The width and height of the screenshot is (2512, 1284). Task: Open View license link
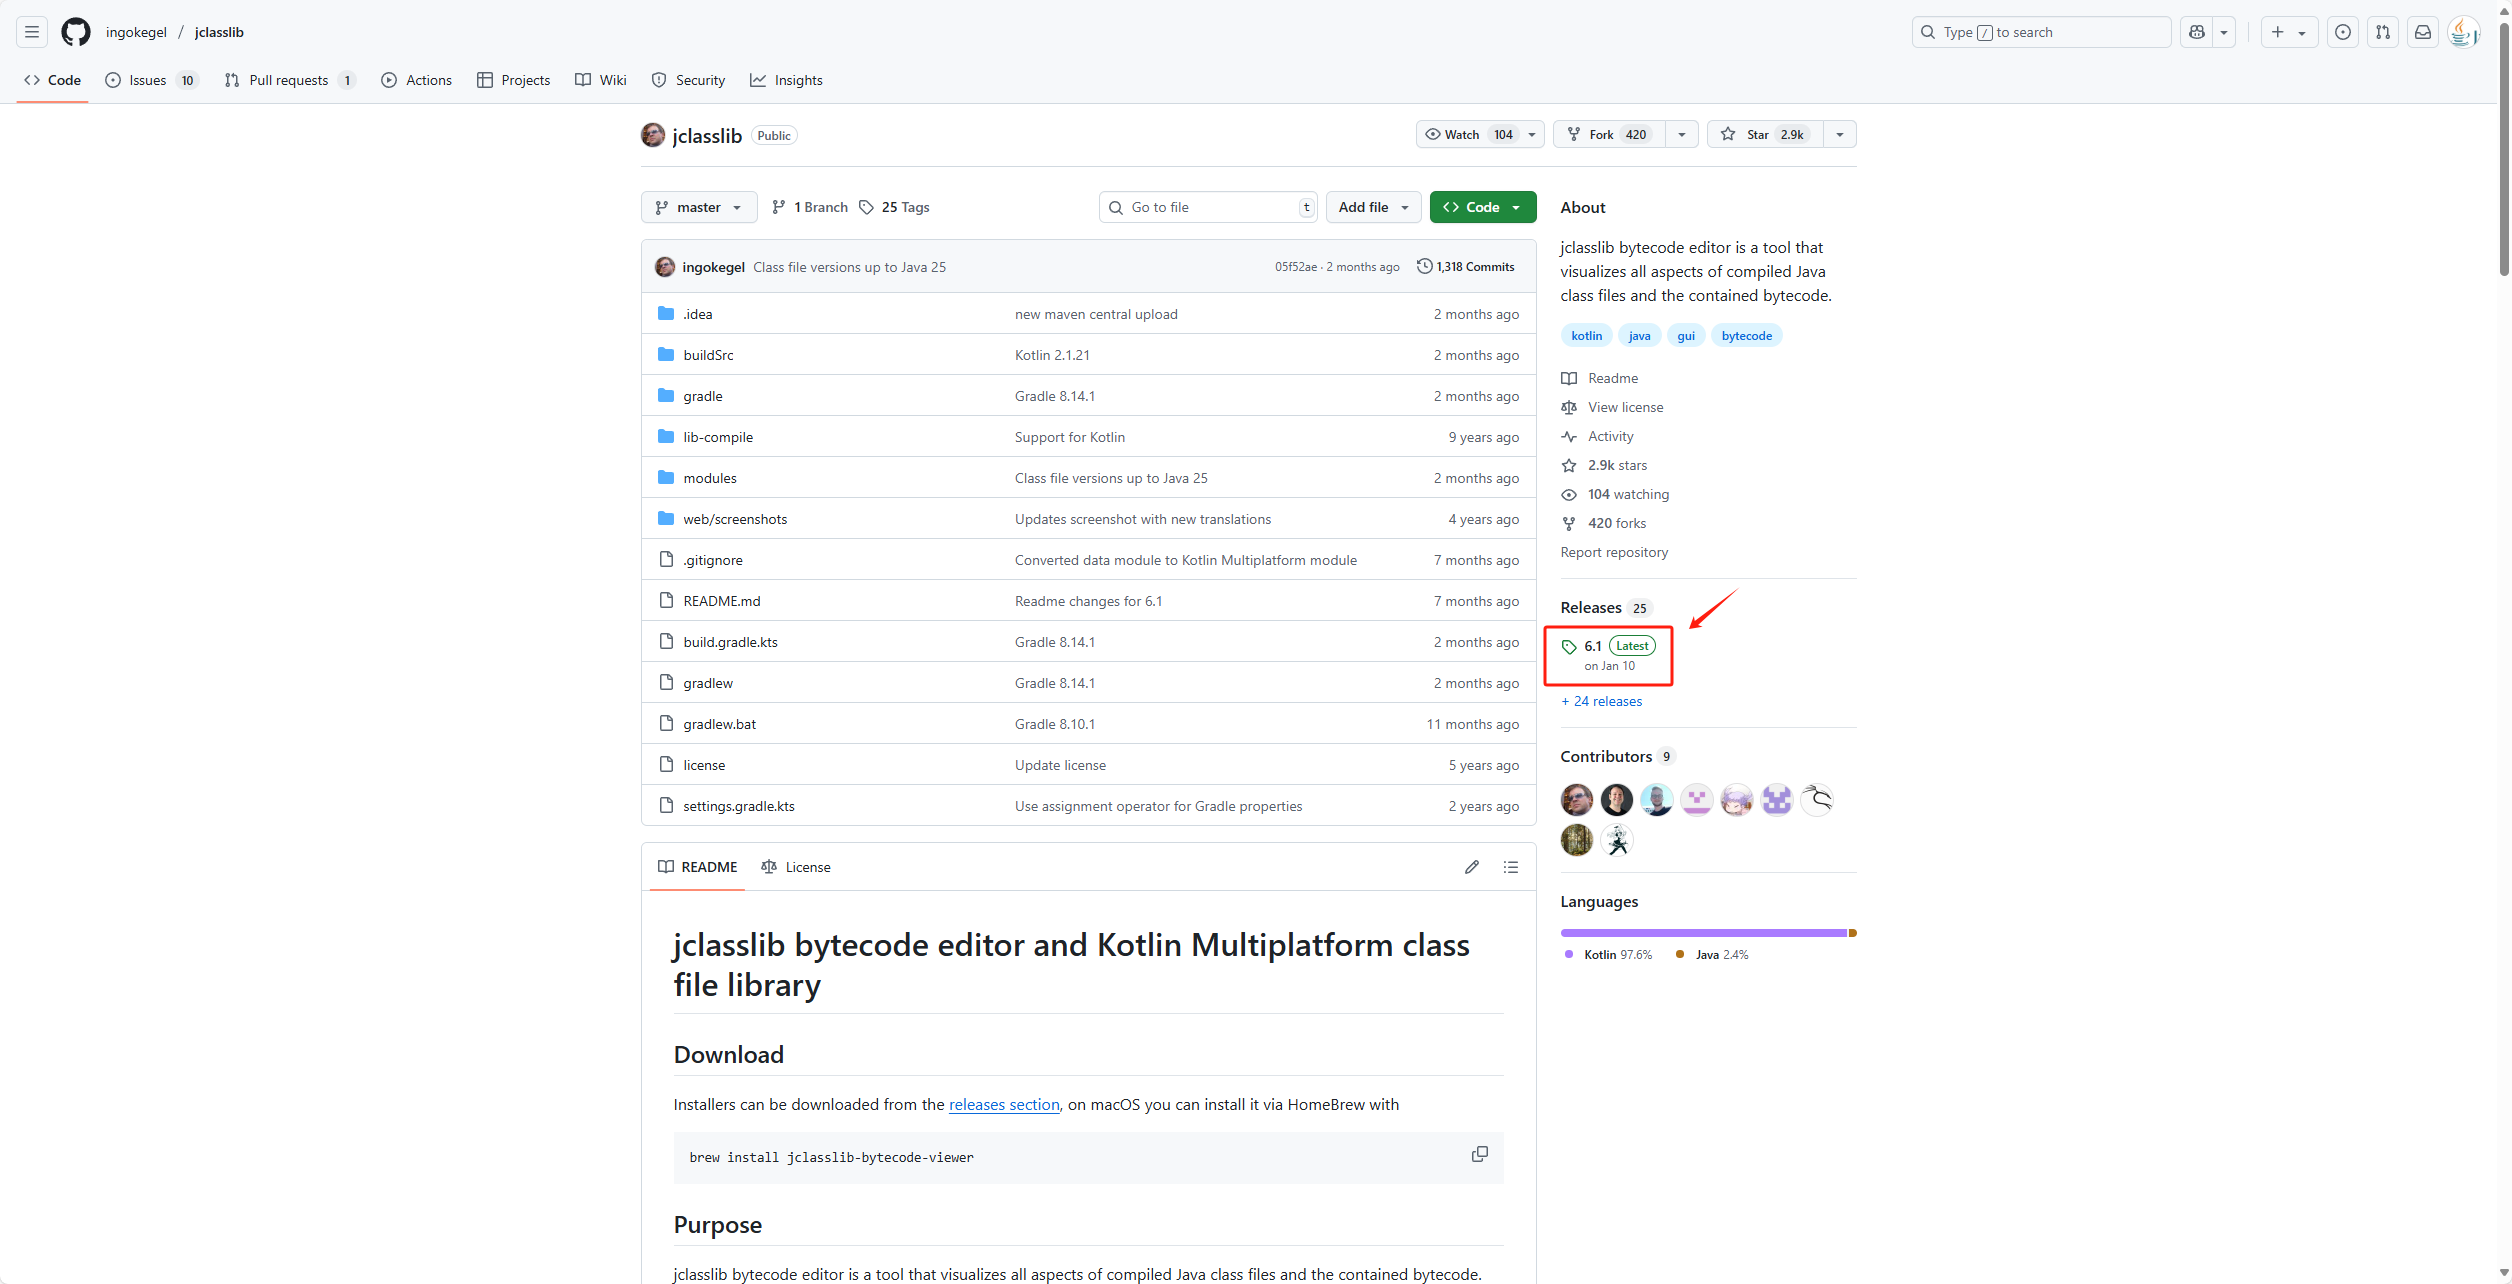[1625, 407]
